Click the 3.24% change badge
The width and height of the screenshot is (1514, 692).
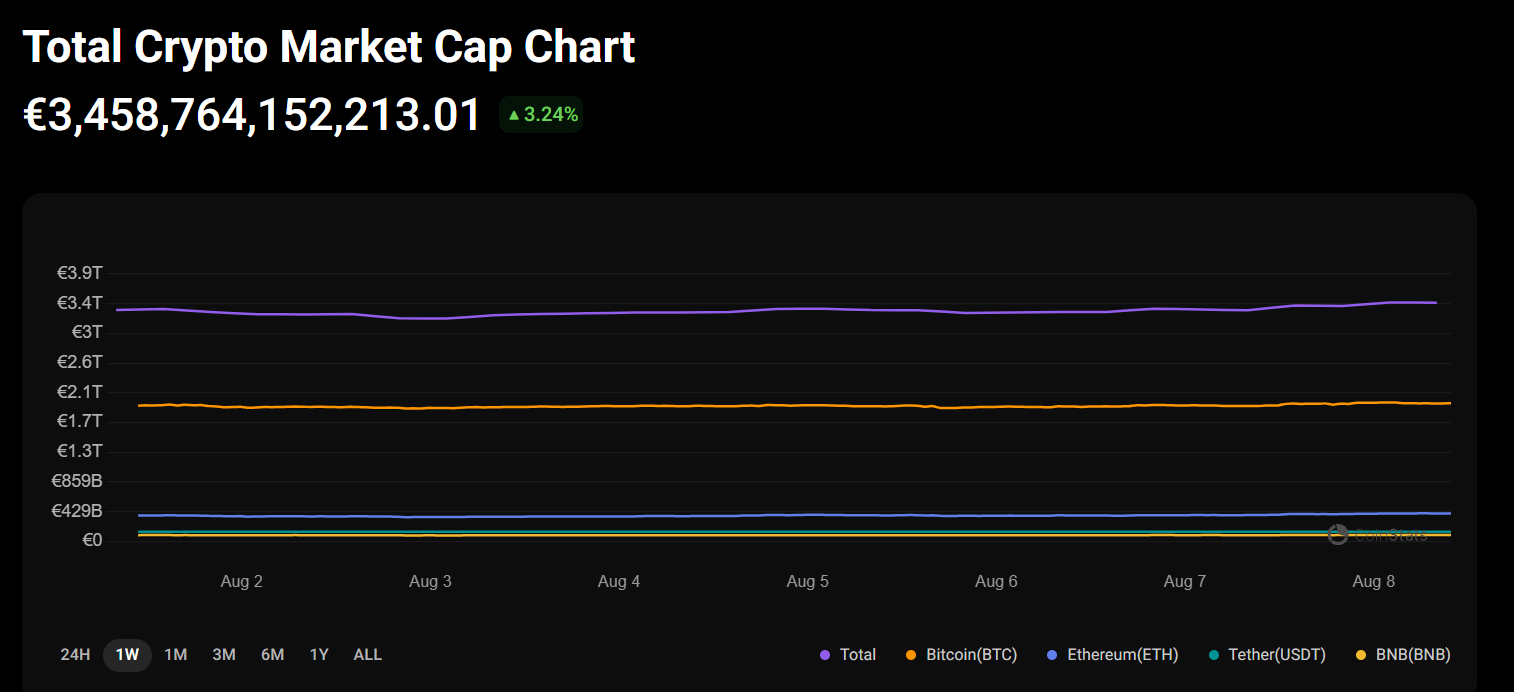click(x=540, y=114)
